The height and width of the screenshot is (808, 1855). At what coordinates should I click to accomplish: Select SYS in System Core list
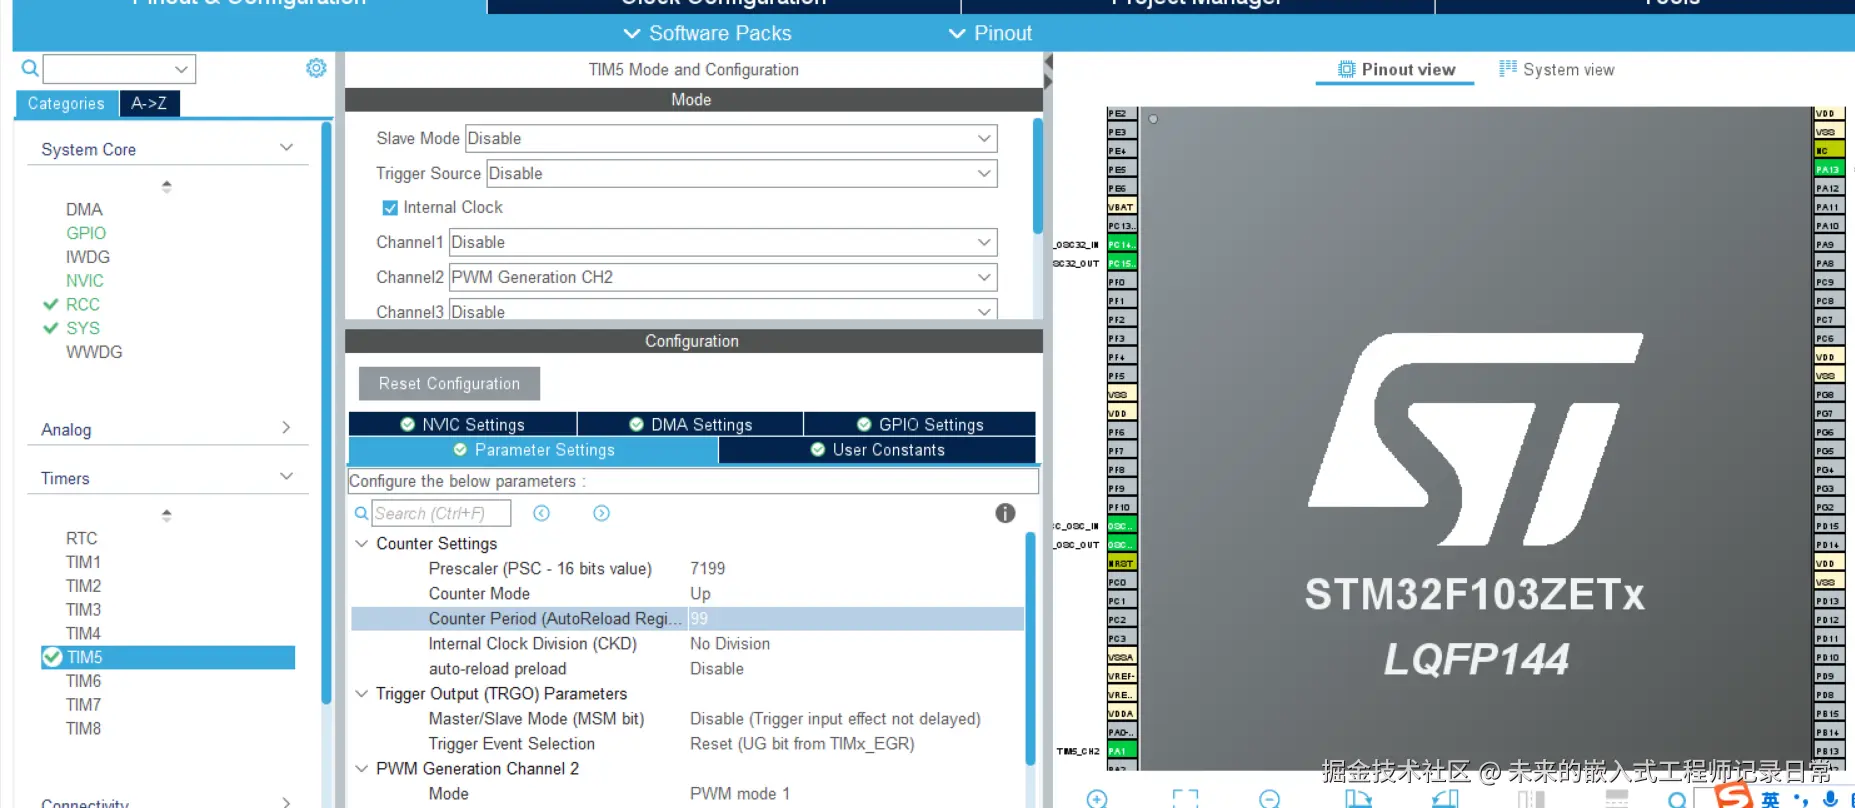pos(83,328)
